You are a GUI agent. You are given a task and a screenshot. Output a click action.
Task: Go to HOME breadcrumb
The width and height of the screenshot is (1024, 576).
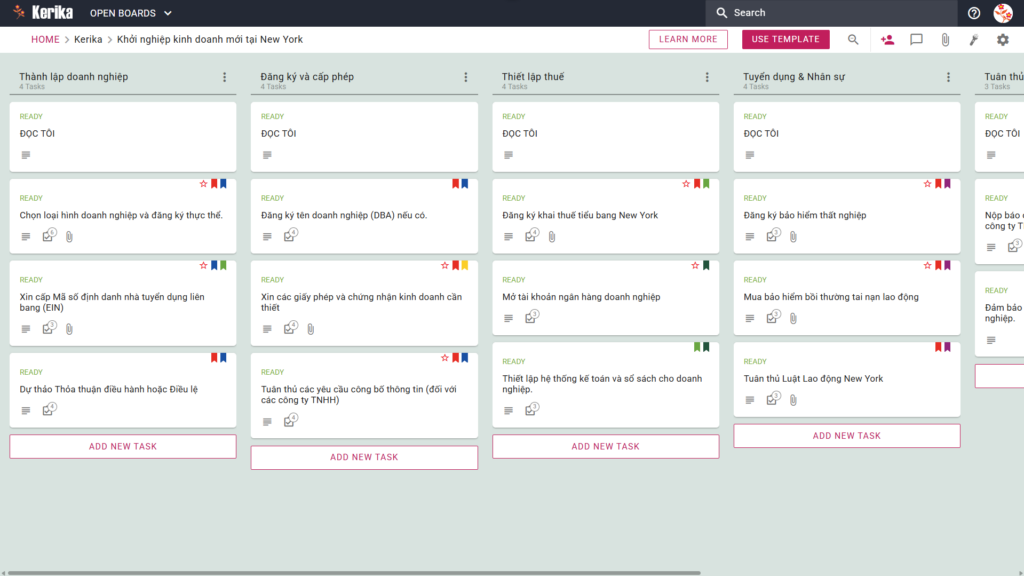click(x=45, y=39)
